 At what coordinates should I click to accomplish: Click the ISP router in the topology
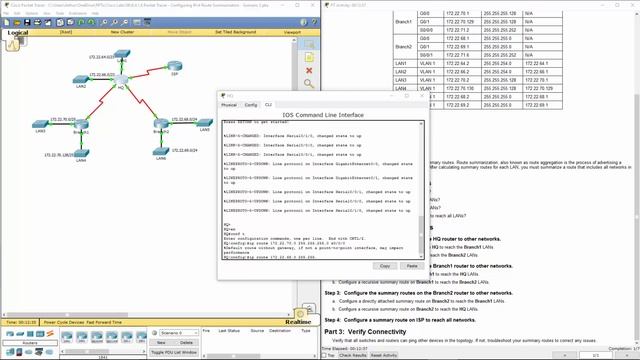tap(175, 66)
